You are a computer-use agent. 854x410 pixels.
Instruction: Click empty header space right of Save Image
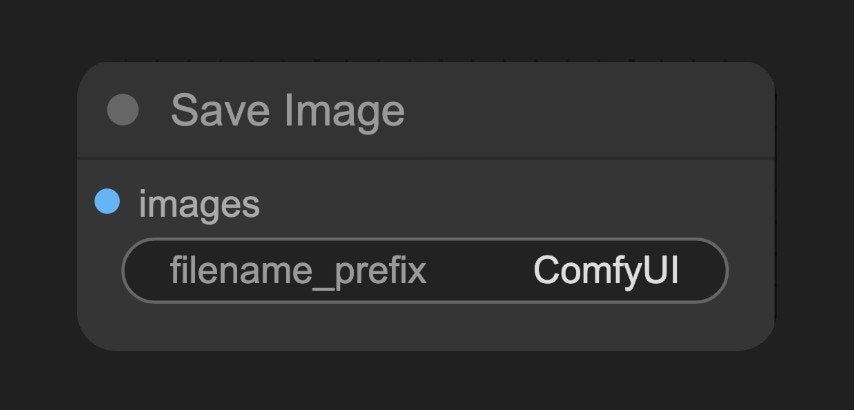click(588, 111)
